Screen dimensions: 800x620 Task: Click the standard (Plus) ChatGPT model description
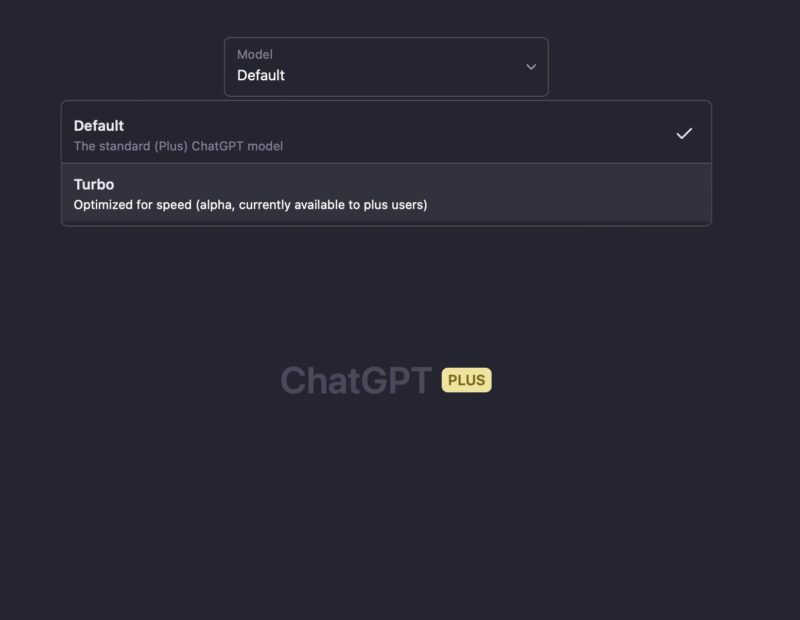[x=178, y=145]
